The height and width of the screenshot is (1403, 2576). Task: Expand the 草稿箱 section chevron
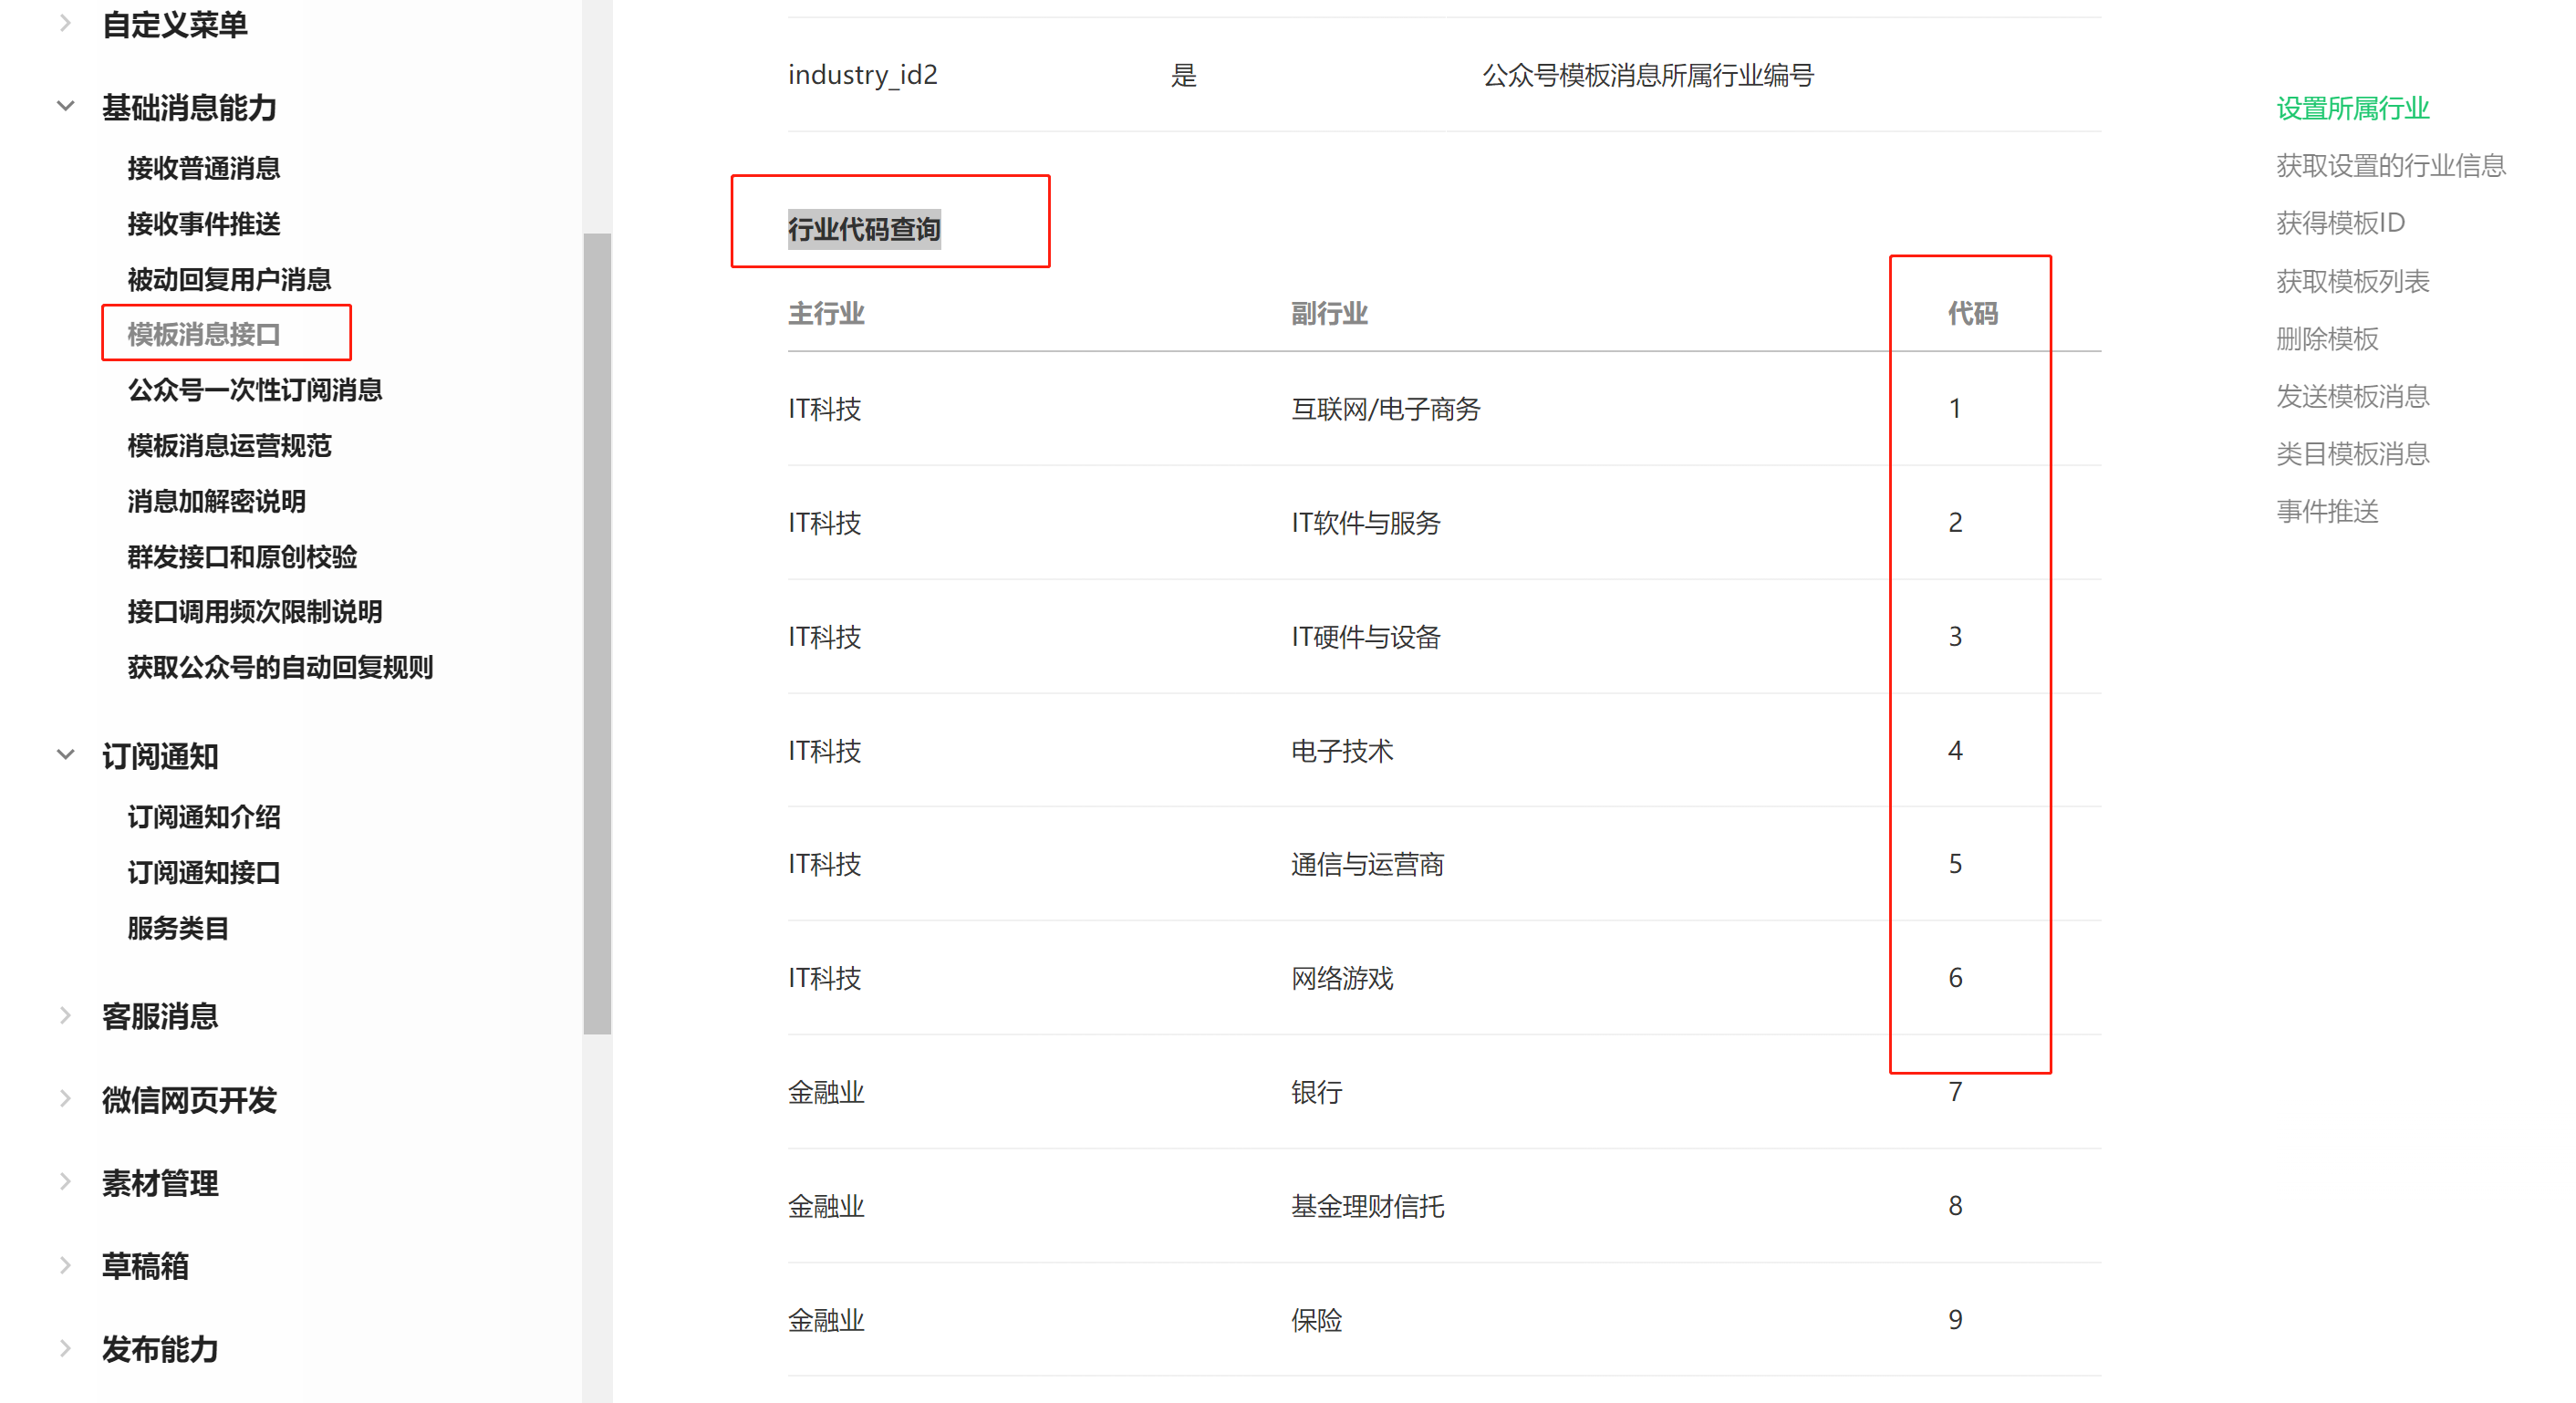pyautogui.click(x=66, y=1264)
